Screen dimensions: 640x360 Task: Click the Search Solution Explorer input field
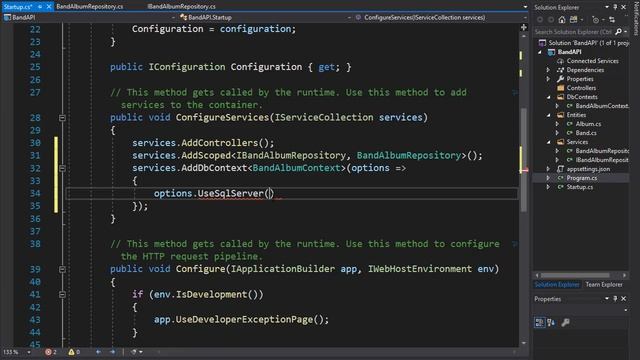[x=573, y=32]
